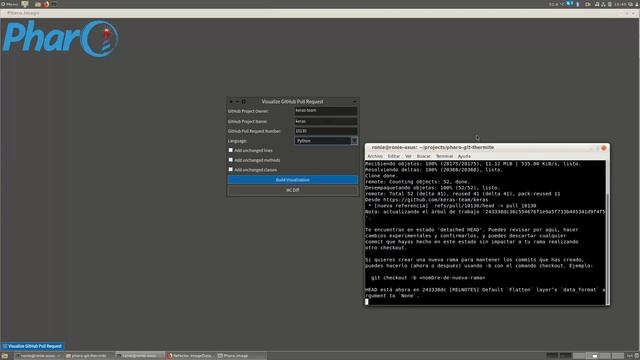
Task: Click the 'Clone done.' line in terminal
Action: click(381, 176)
